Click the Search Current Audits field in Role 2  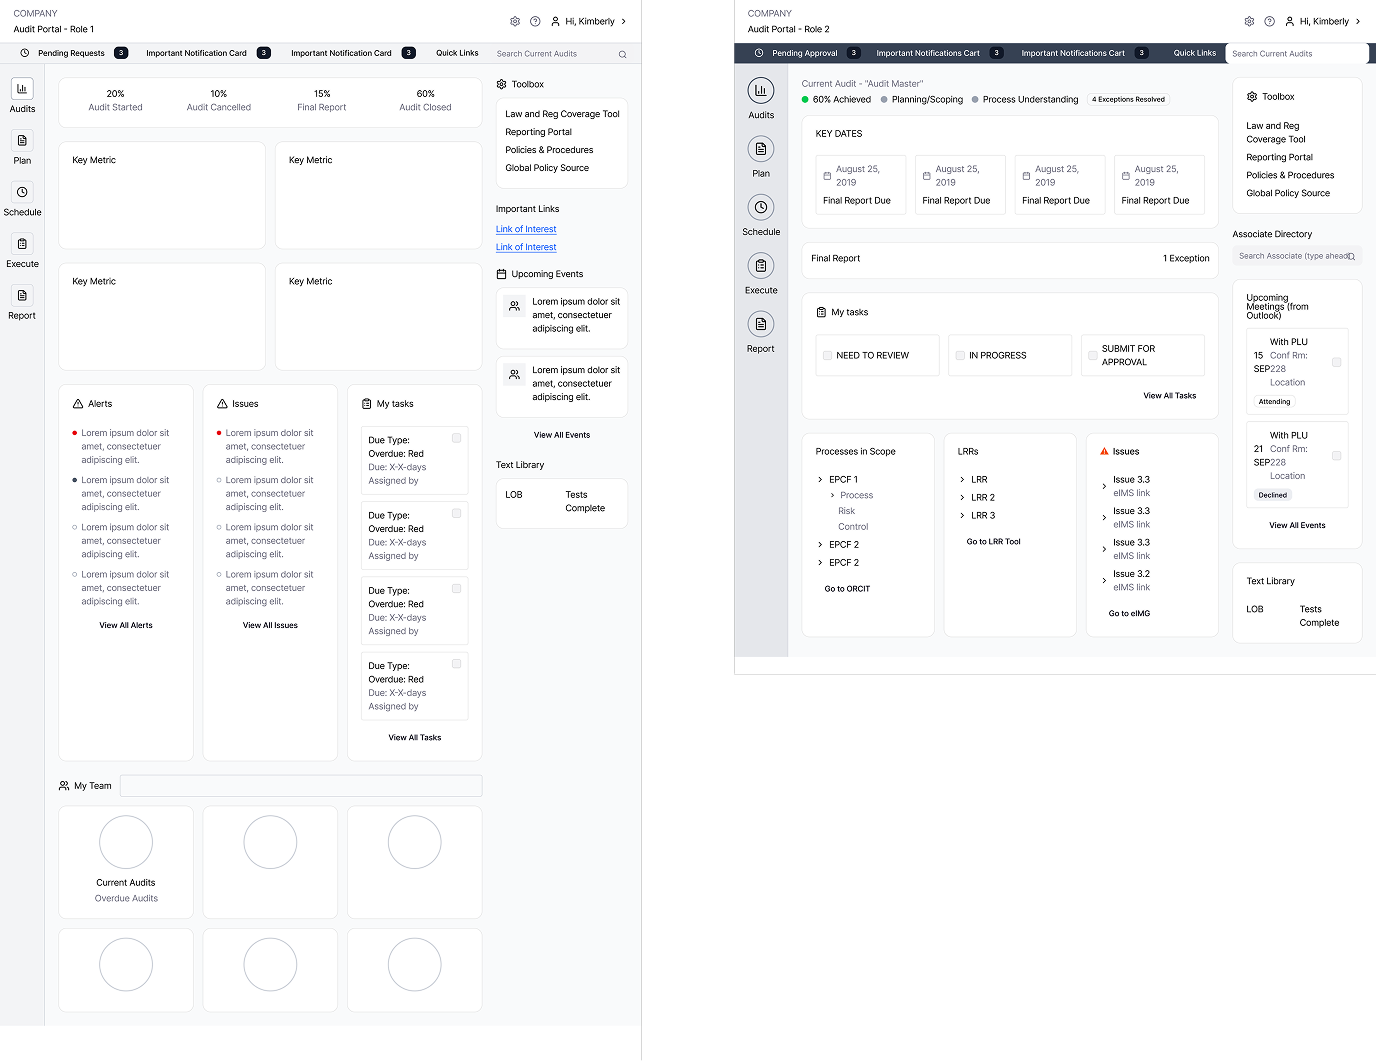1296,54
